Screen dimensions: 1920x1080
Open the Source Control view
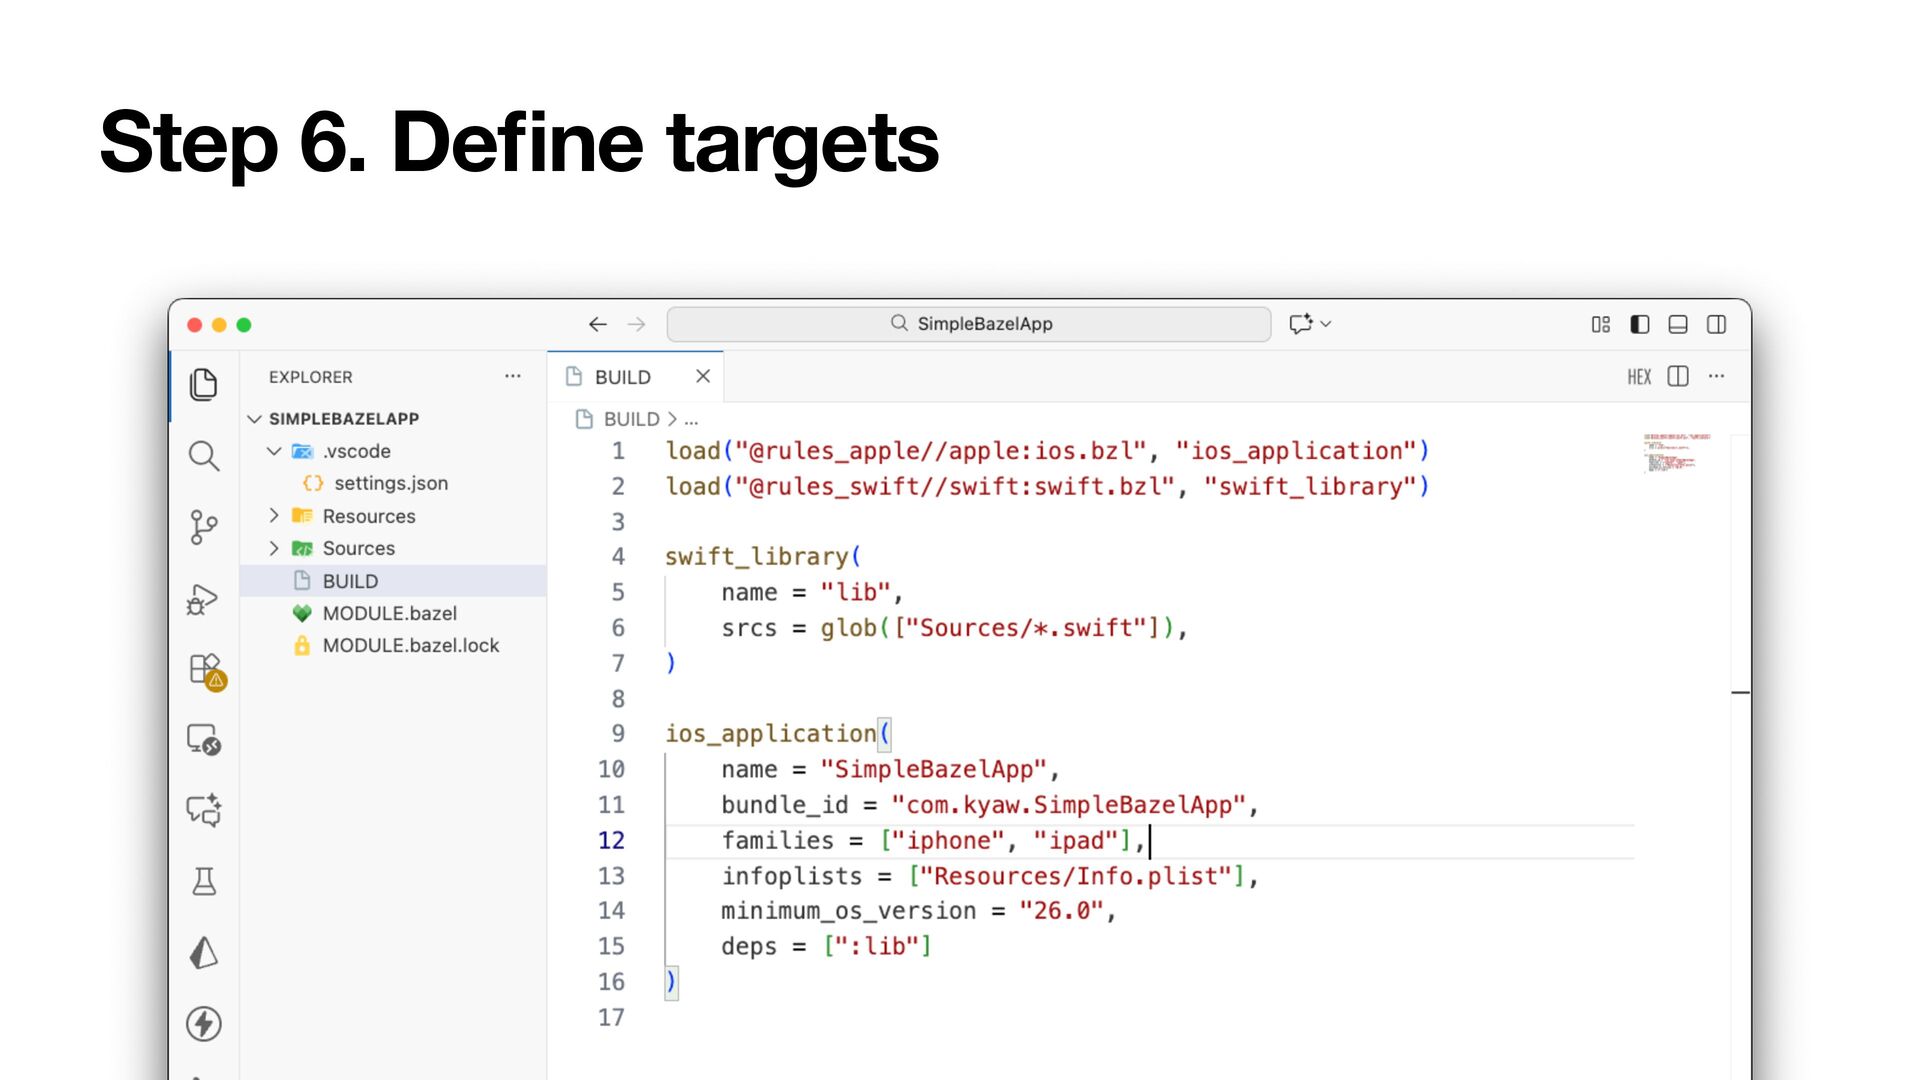pos(204,527)
